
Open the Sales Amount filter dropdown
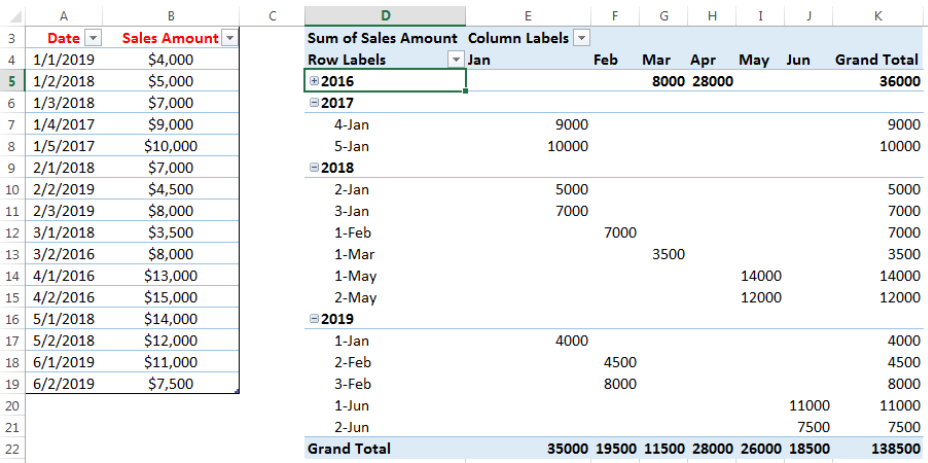tap(230, 38)
